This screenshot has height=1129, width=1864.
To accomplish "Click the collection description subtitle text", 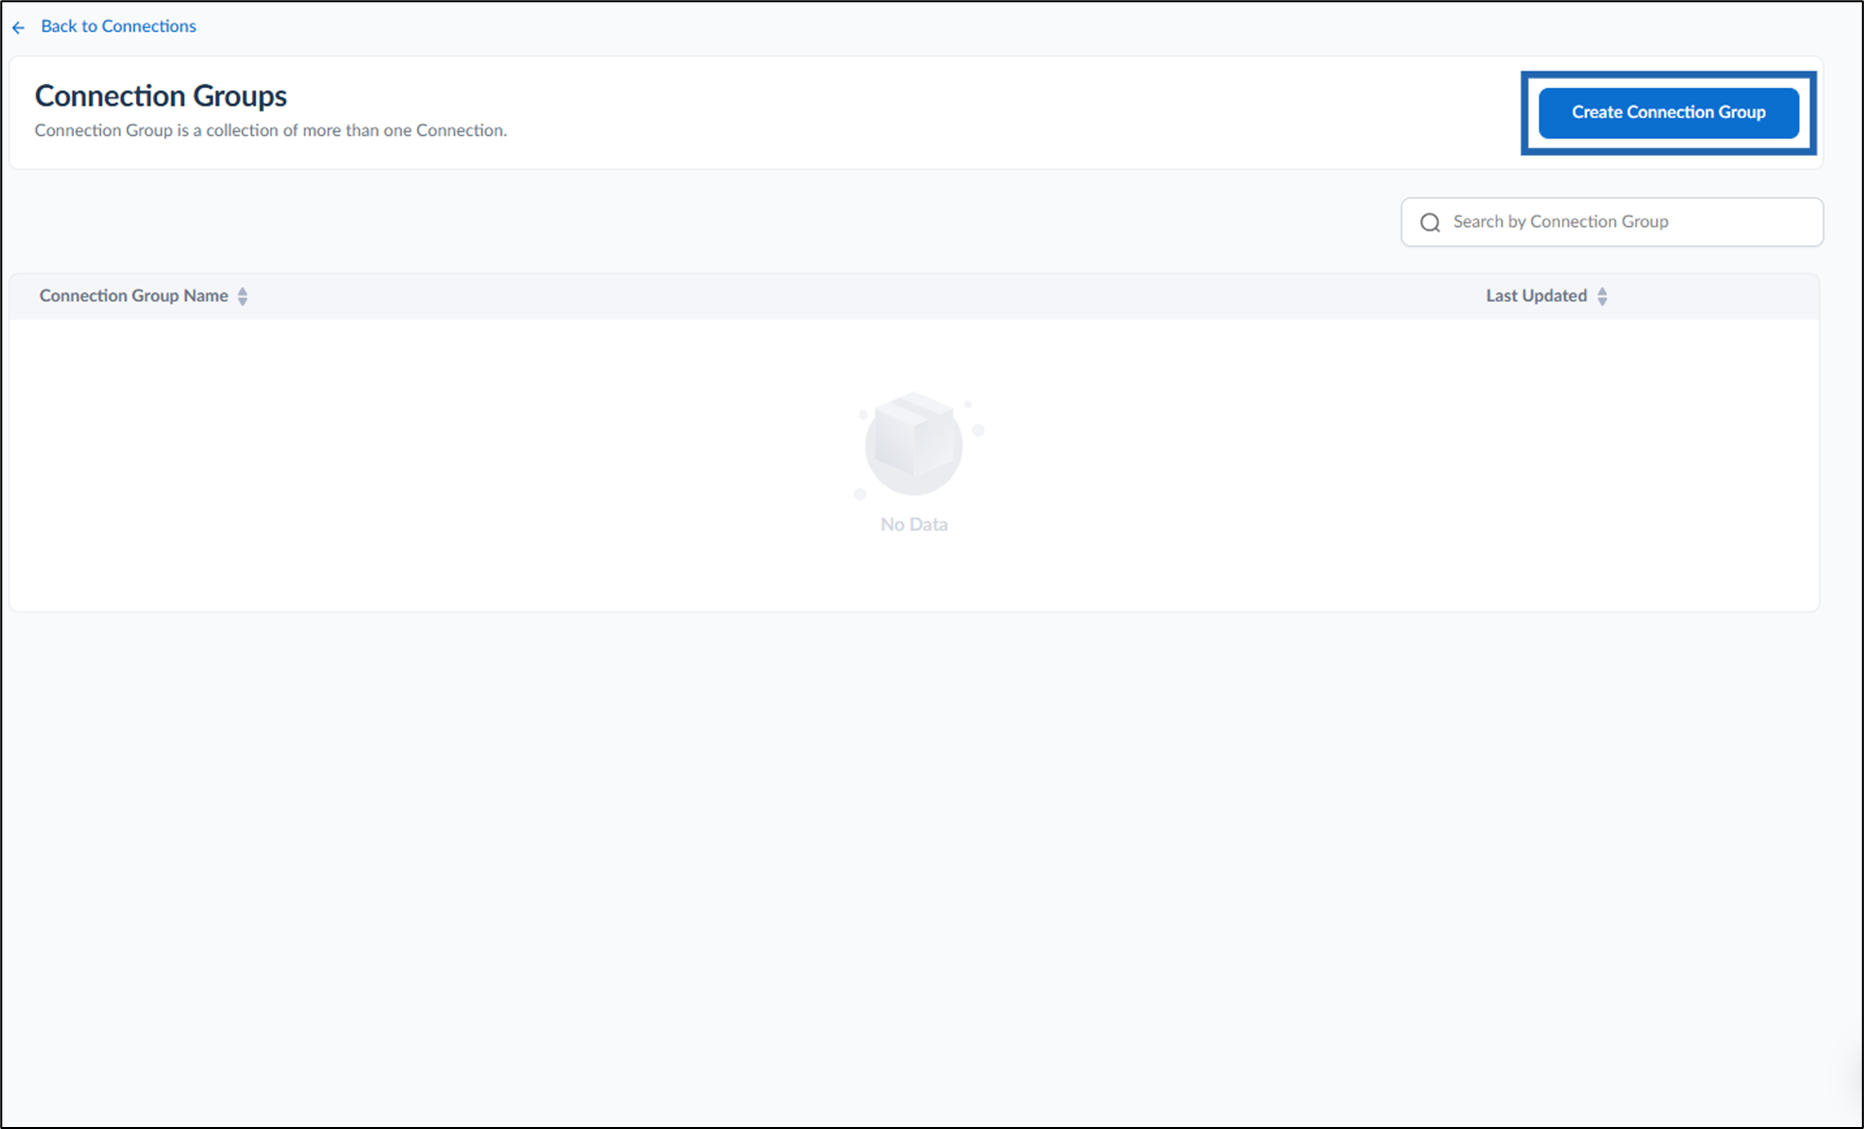I will click(271, 130).
